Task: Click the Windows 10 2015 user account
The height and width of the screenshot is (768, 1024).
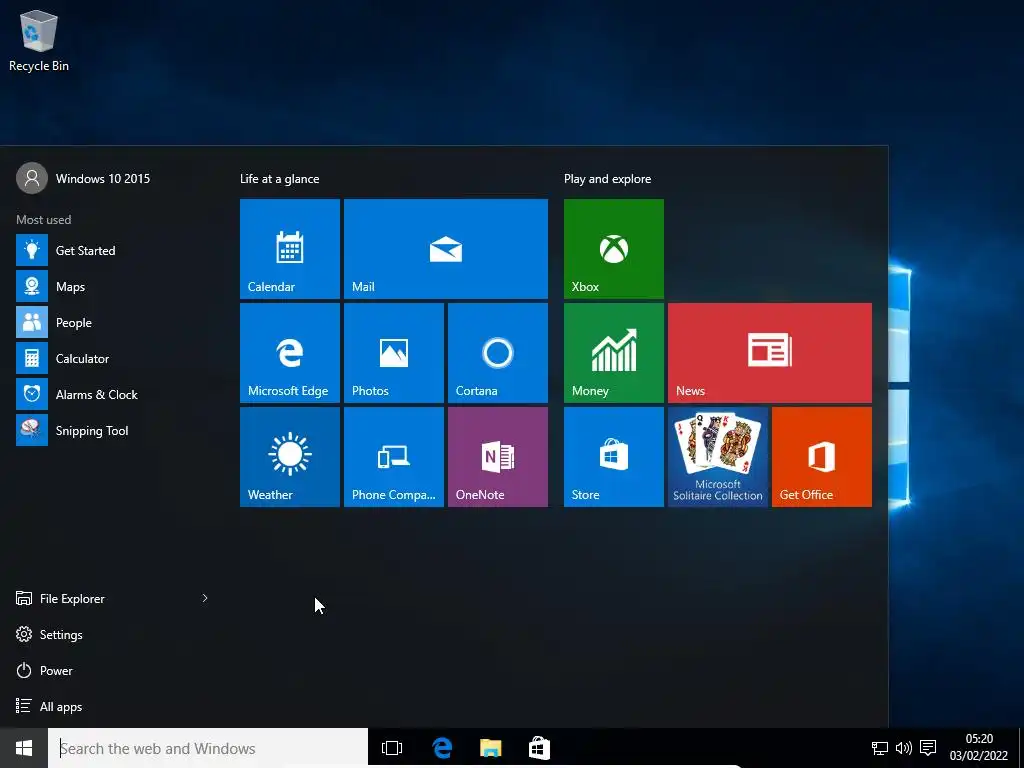Action: [x=84, y=178]
